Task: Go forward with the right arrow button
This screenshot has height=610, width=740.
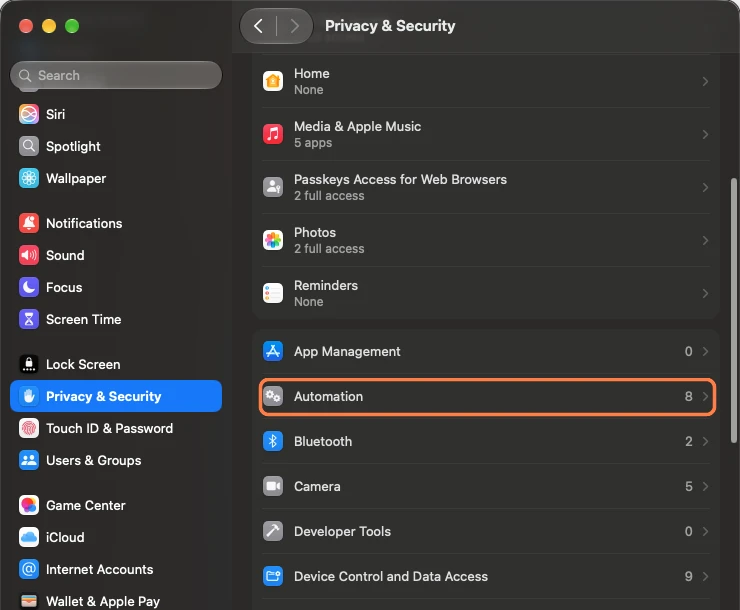Action: pos(294,26)
